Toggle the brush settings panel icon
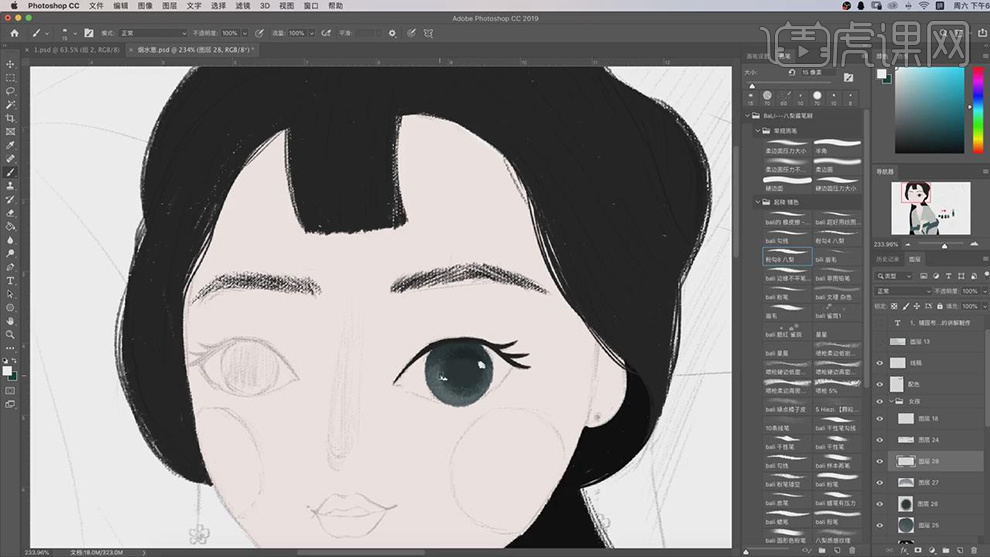Viewport: 990px width, 557px height. pyautogui.click(x=89, y=33)
